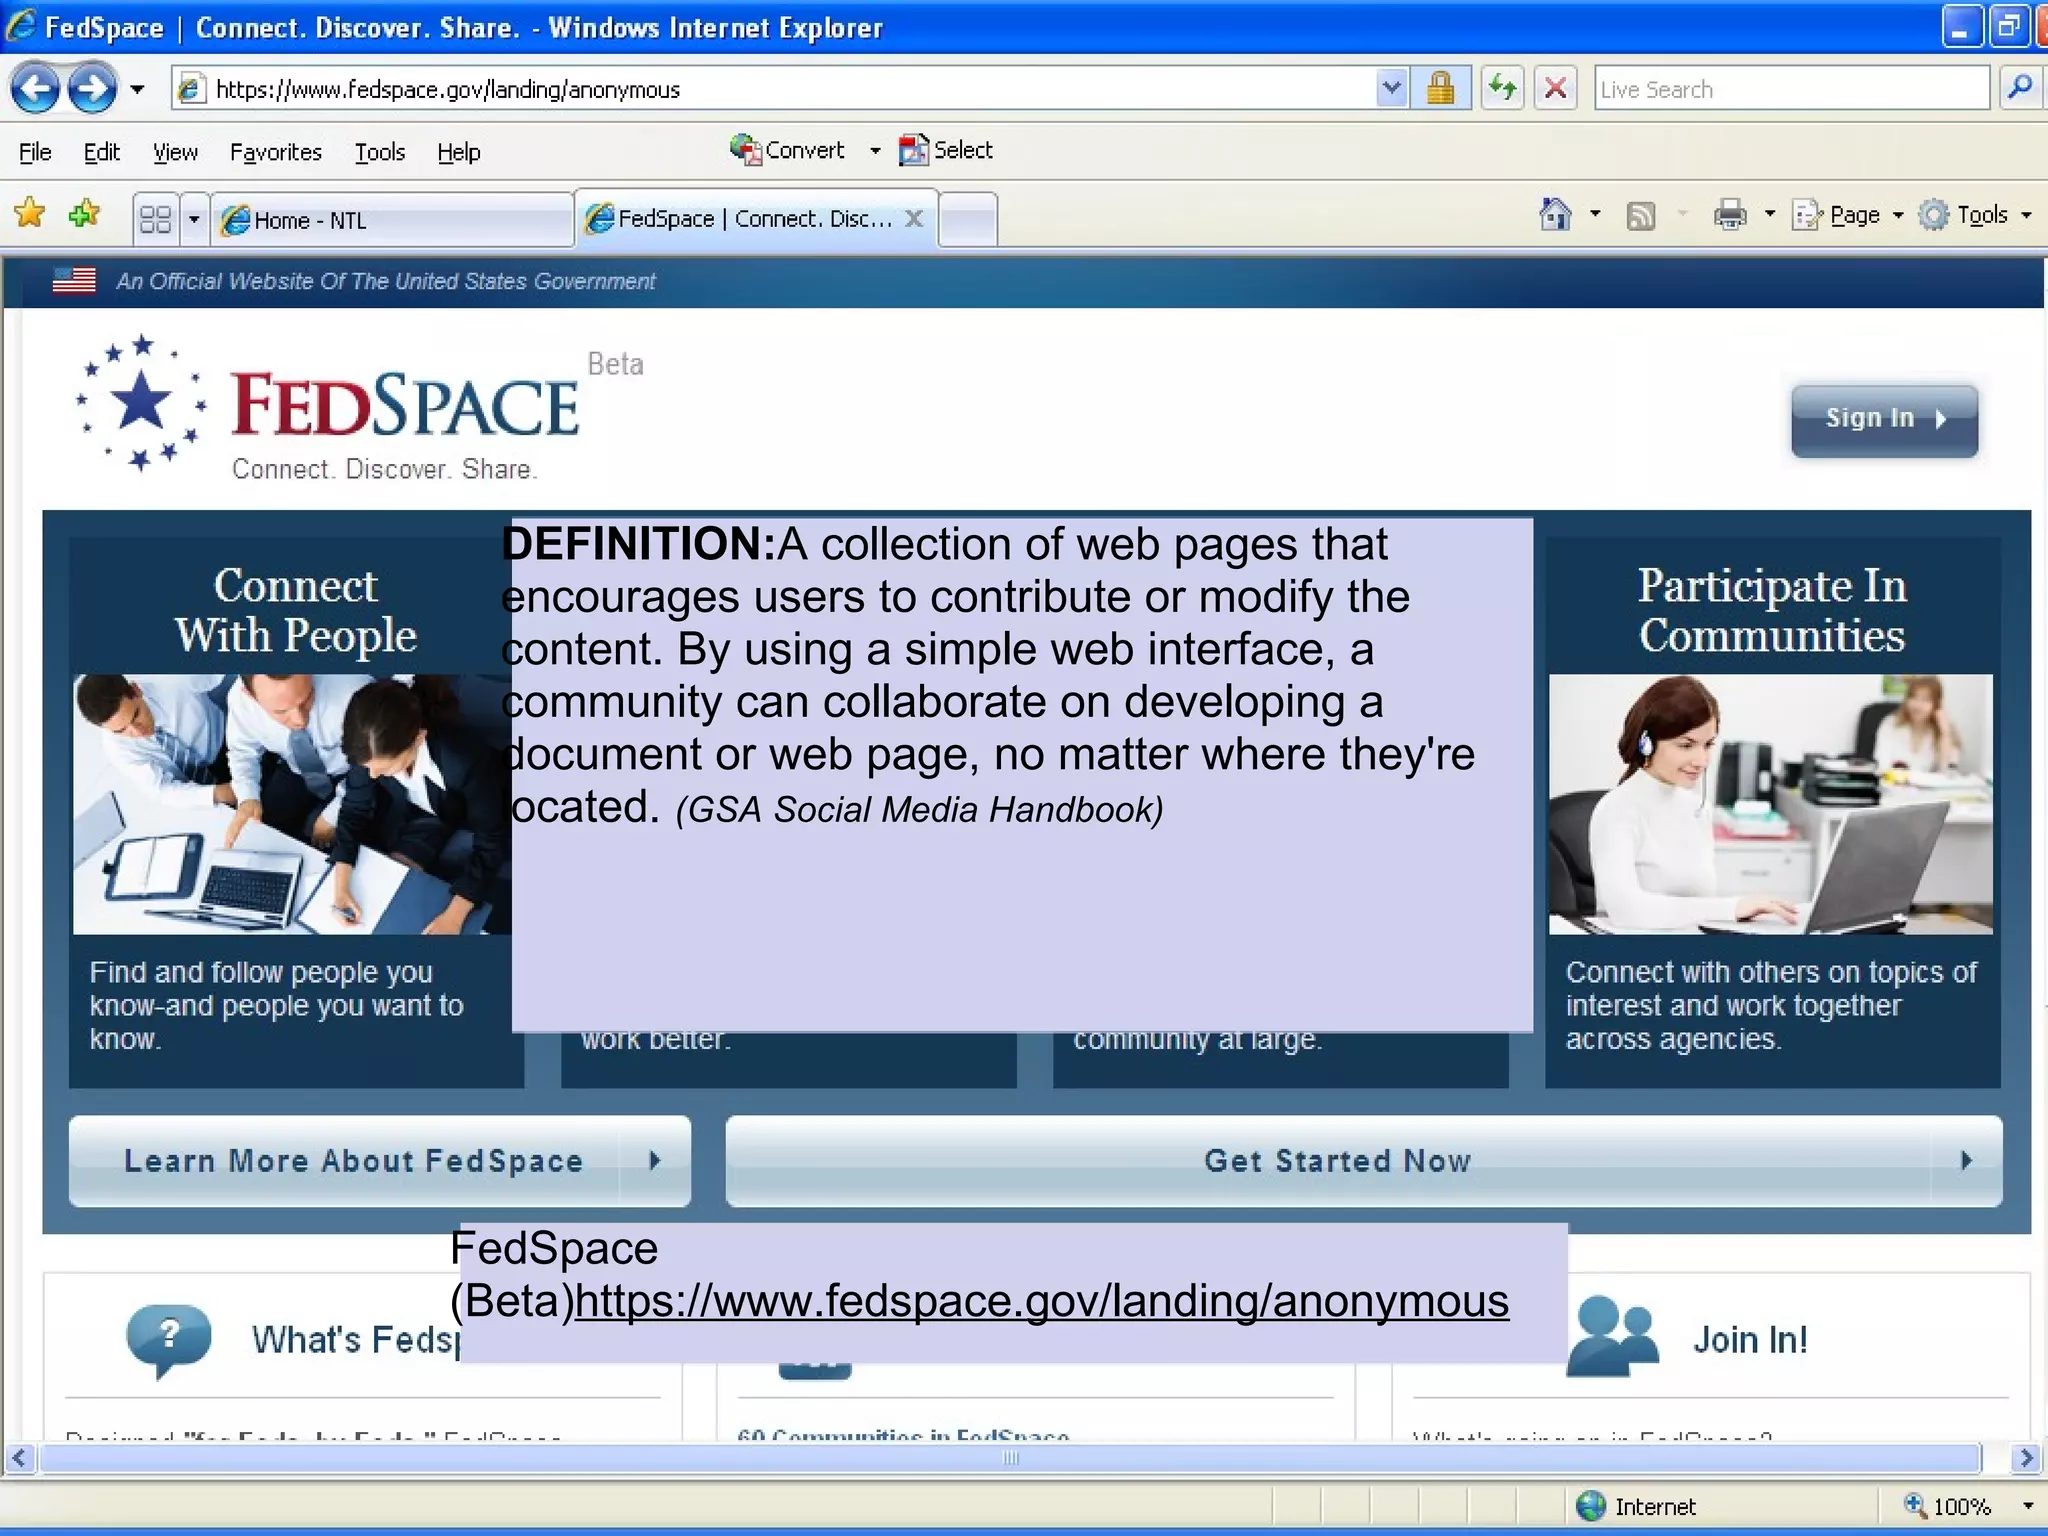Click the What's FedSpace question icon
Screen dimensions: 2048x1536
click(169, 1340)
